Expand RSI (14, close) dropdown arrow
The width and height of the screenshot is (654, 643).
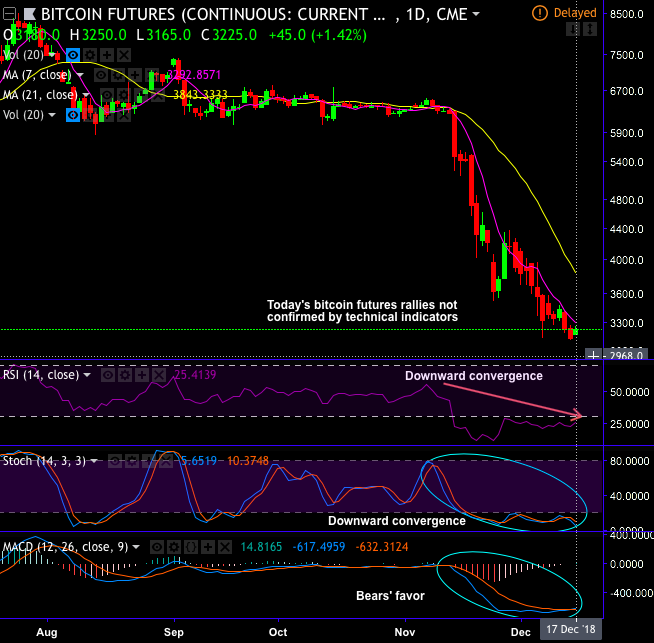(87, 375)
